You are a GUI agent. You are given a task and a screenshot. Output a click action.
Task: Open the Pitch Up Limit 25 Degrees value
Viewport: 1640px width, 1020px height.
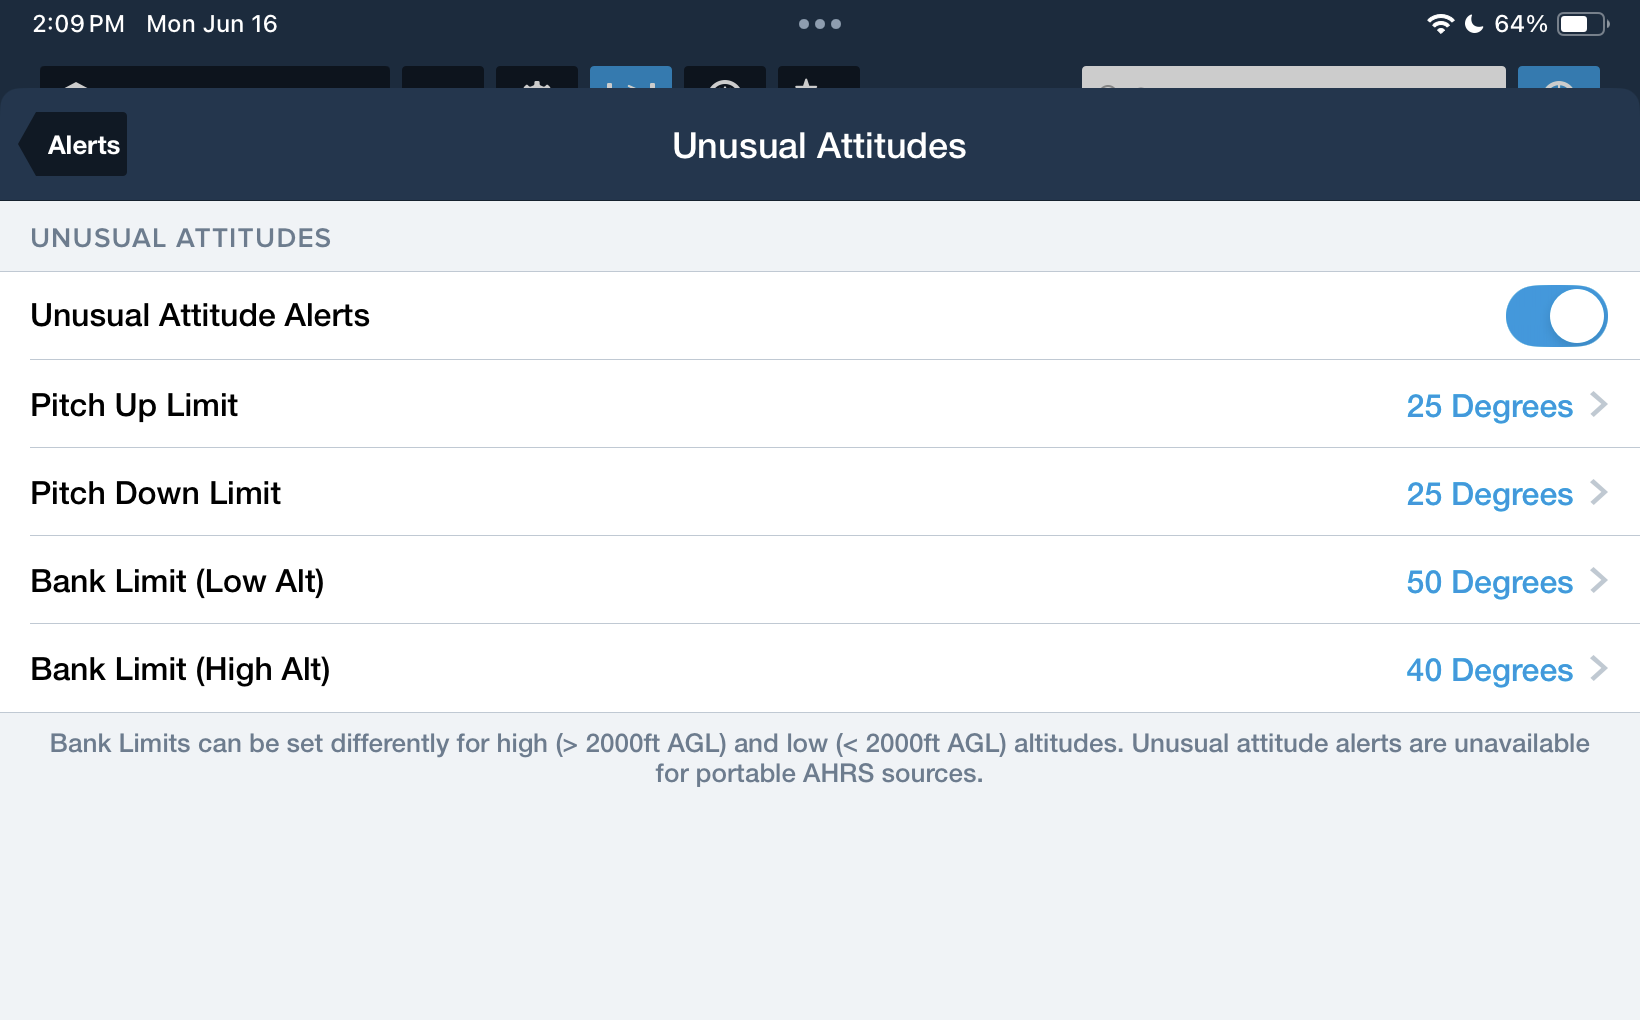tap(1489, 406)
